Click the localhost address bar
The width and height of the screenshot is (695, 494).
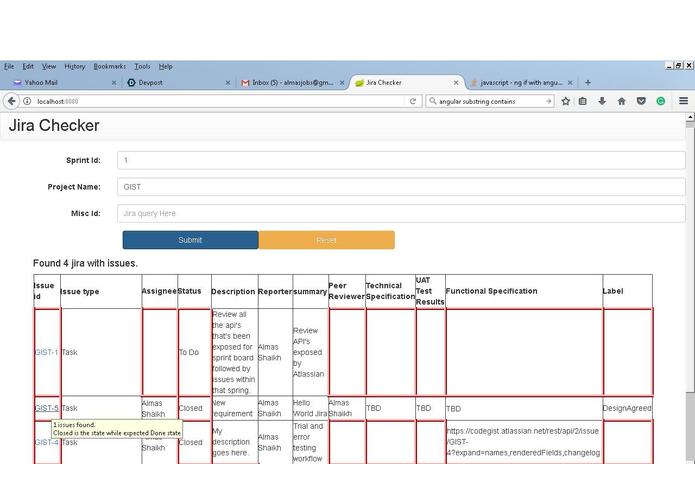(219, 101)
